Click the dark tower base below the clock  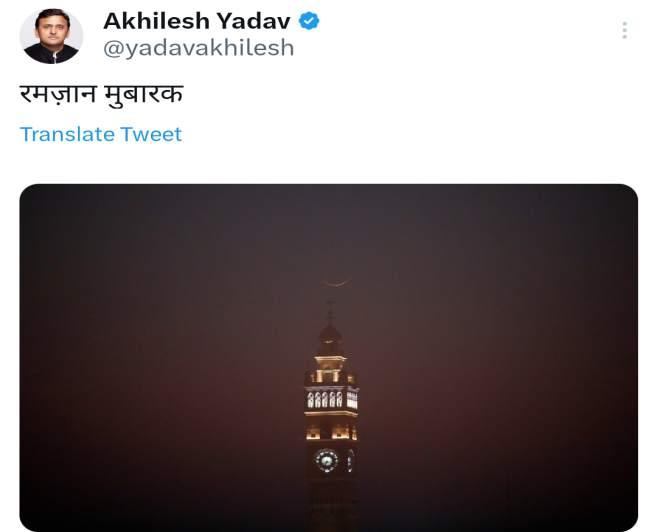332,502
